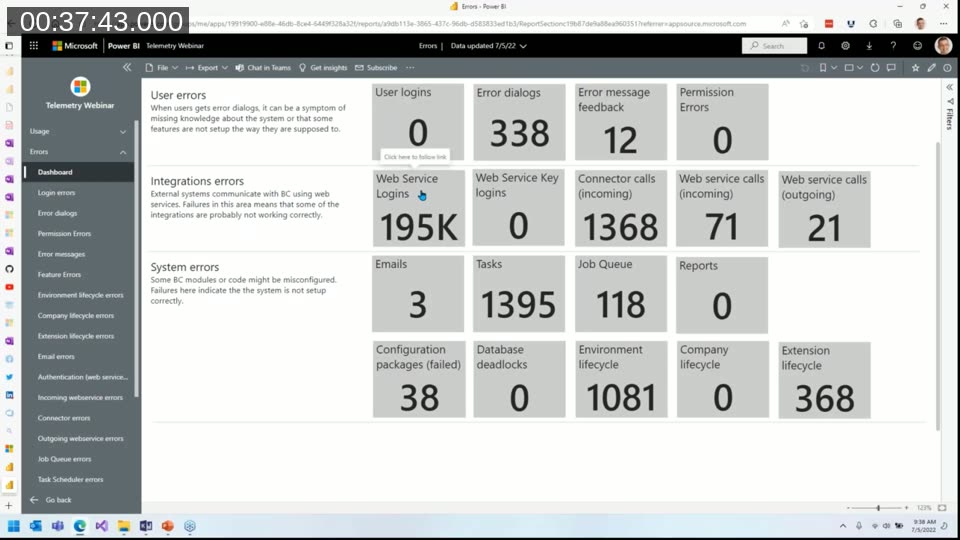
Task: Click the edit pencil icon in toolbar
Action: [x=931, y=68]
